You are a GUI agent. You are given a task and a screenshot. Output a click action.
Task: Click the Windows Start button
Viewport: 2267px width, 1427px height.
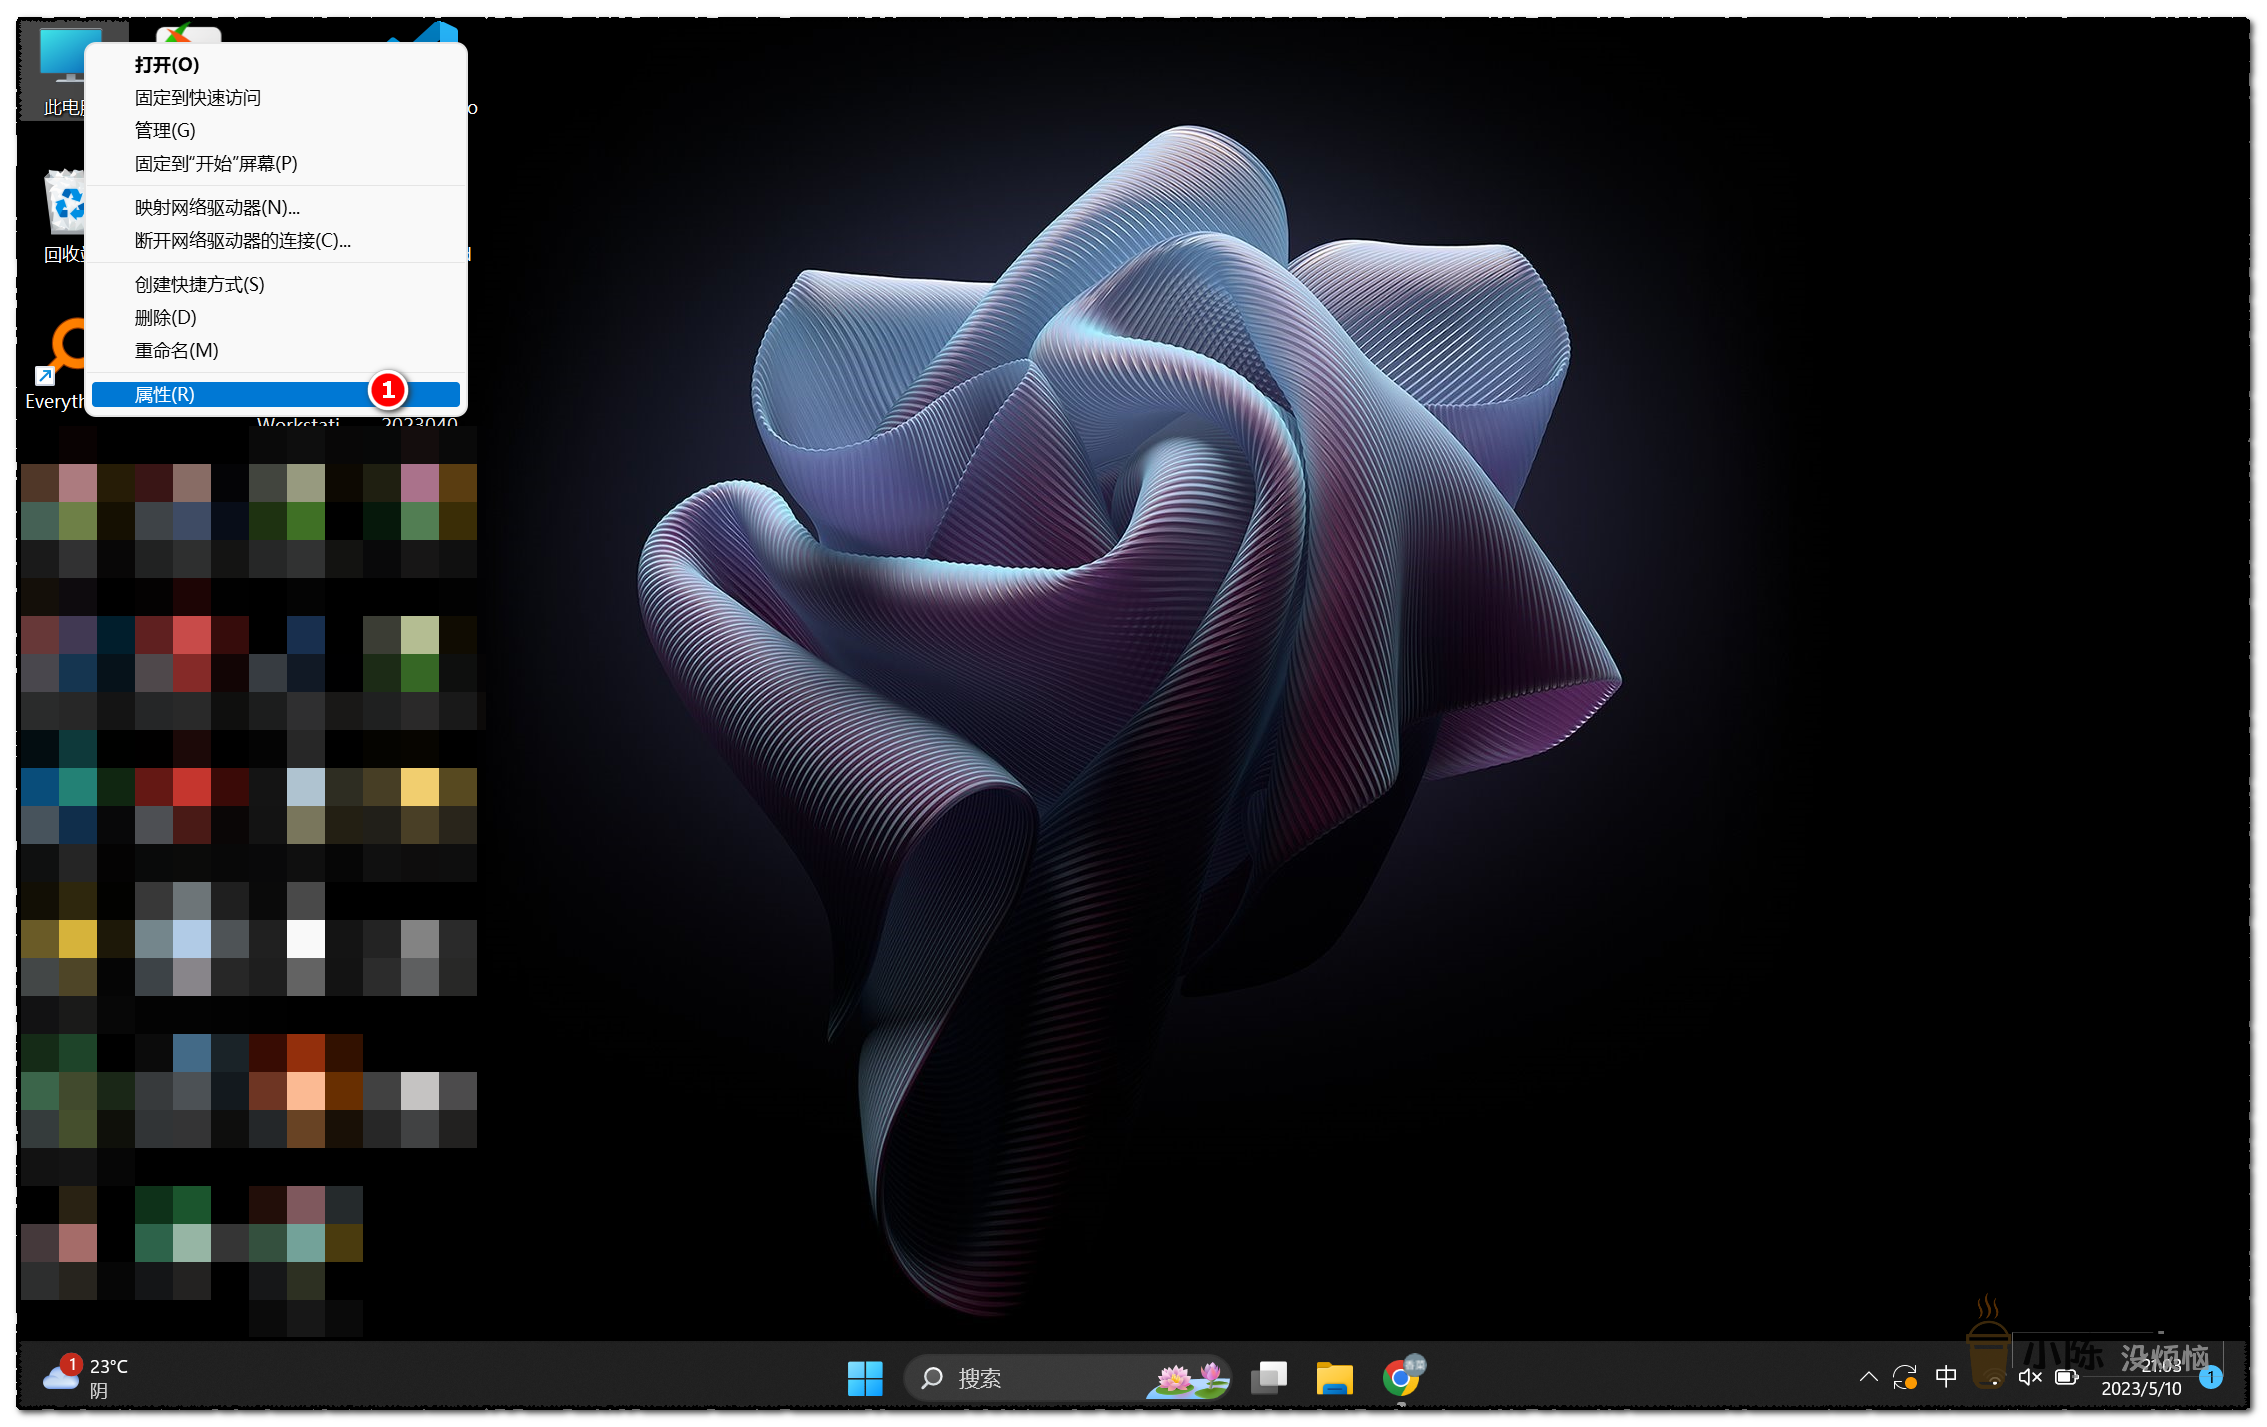coord(864,1378)
